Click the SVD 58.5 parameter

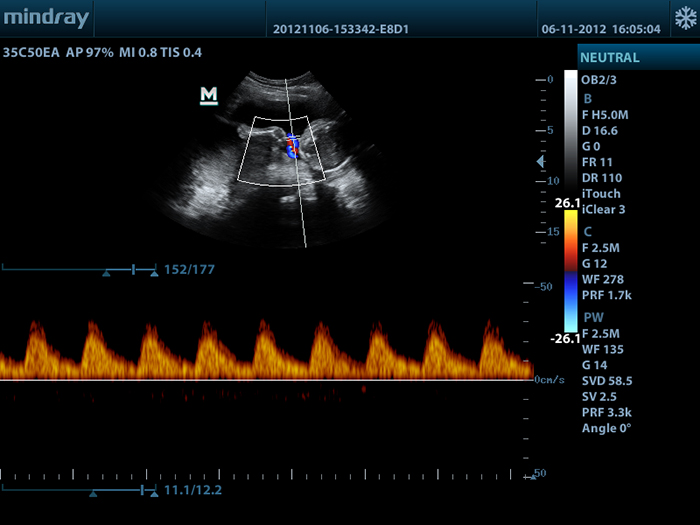click(x=607, y=381)
